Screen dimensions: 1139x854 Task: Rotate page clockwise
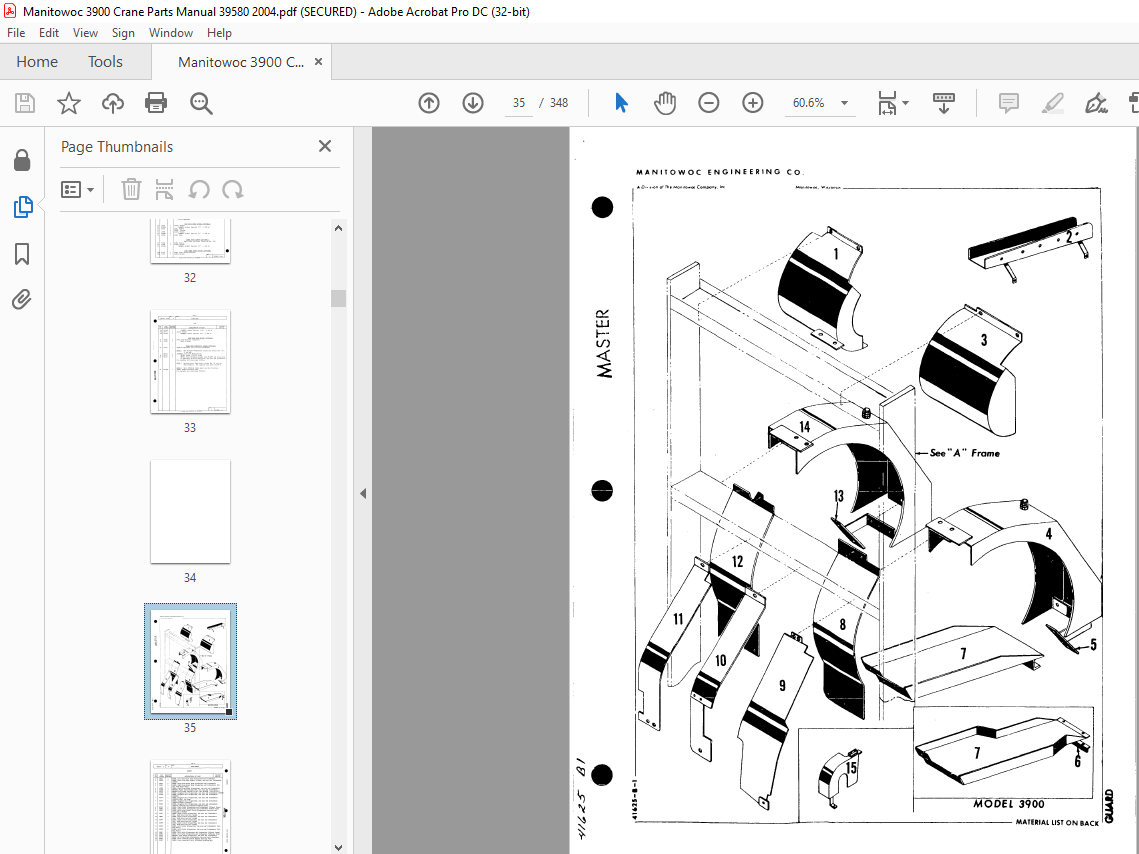(x=232, y=190)
